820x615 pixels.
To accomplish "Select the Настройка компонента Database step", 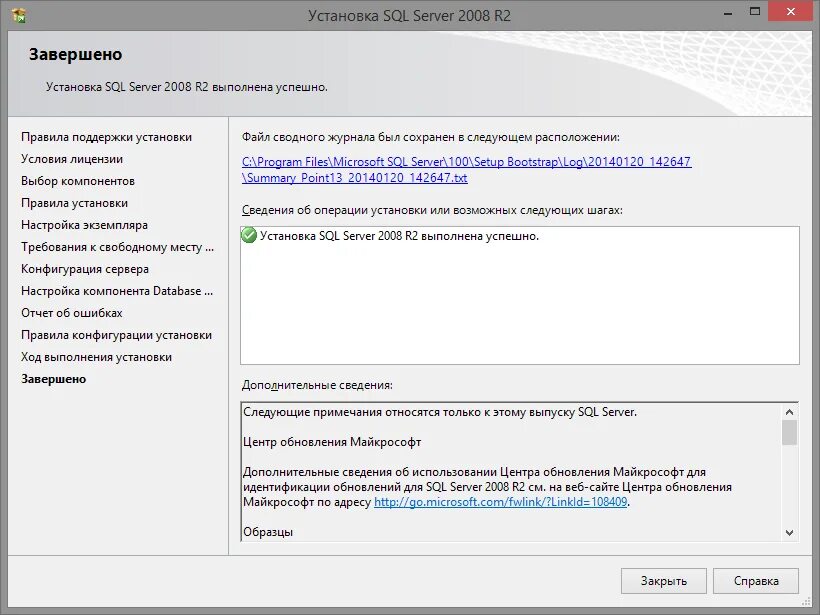I will (117, 291).
